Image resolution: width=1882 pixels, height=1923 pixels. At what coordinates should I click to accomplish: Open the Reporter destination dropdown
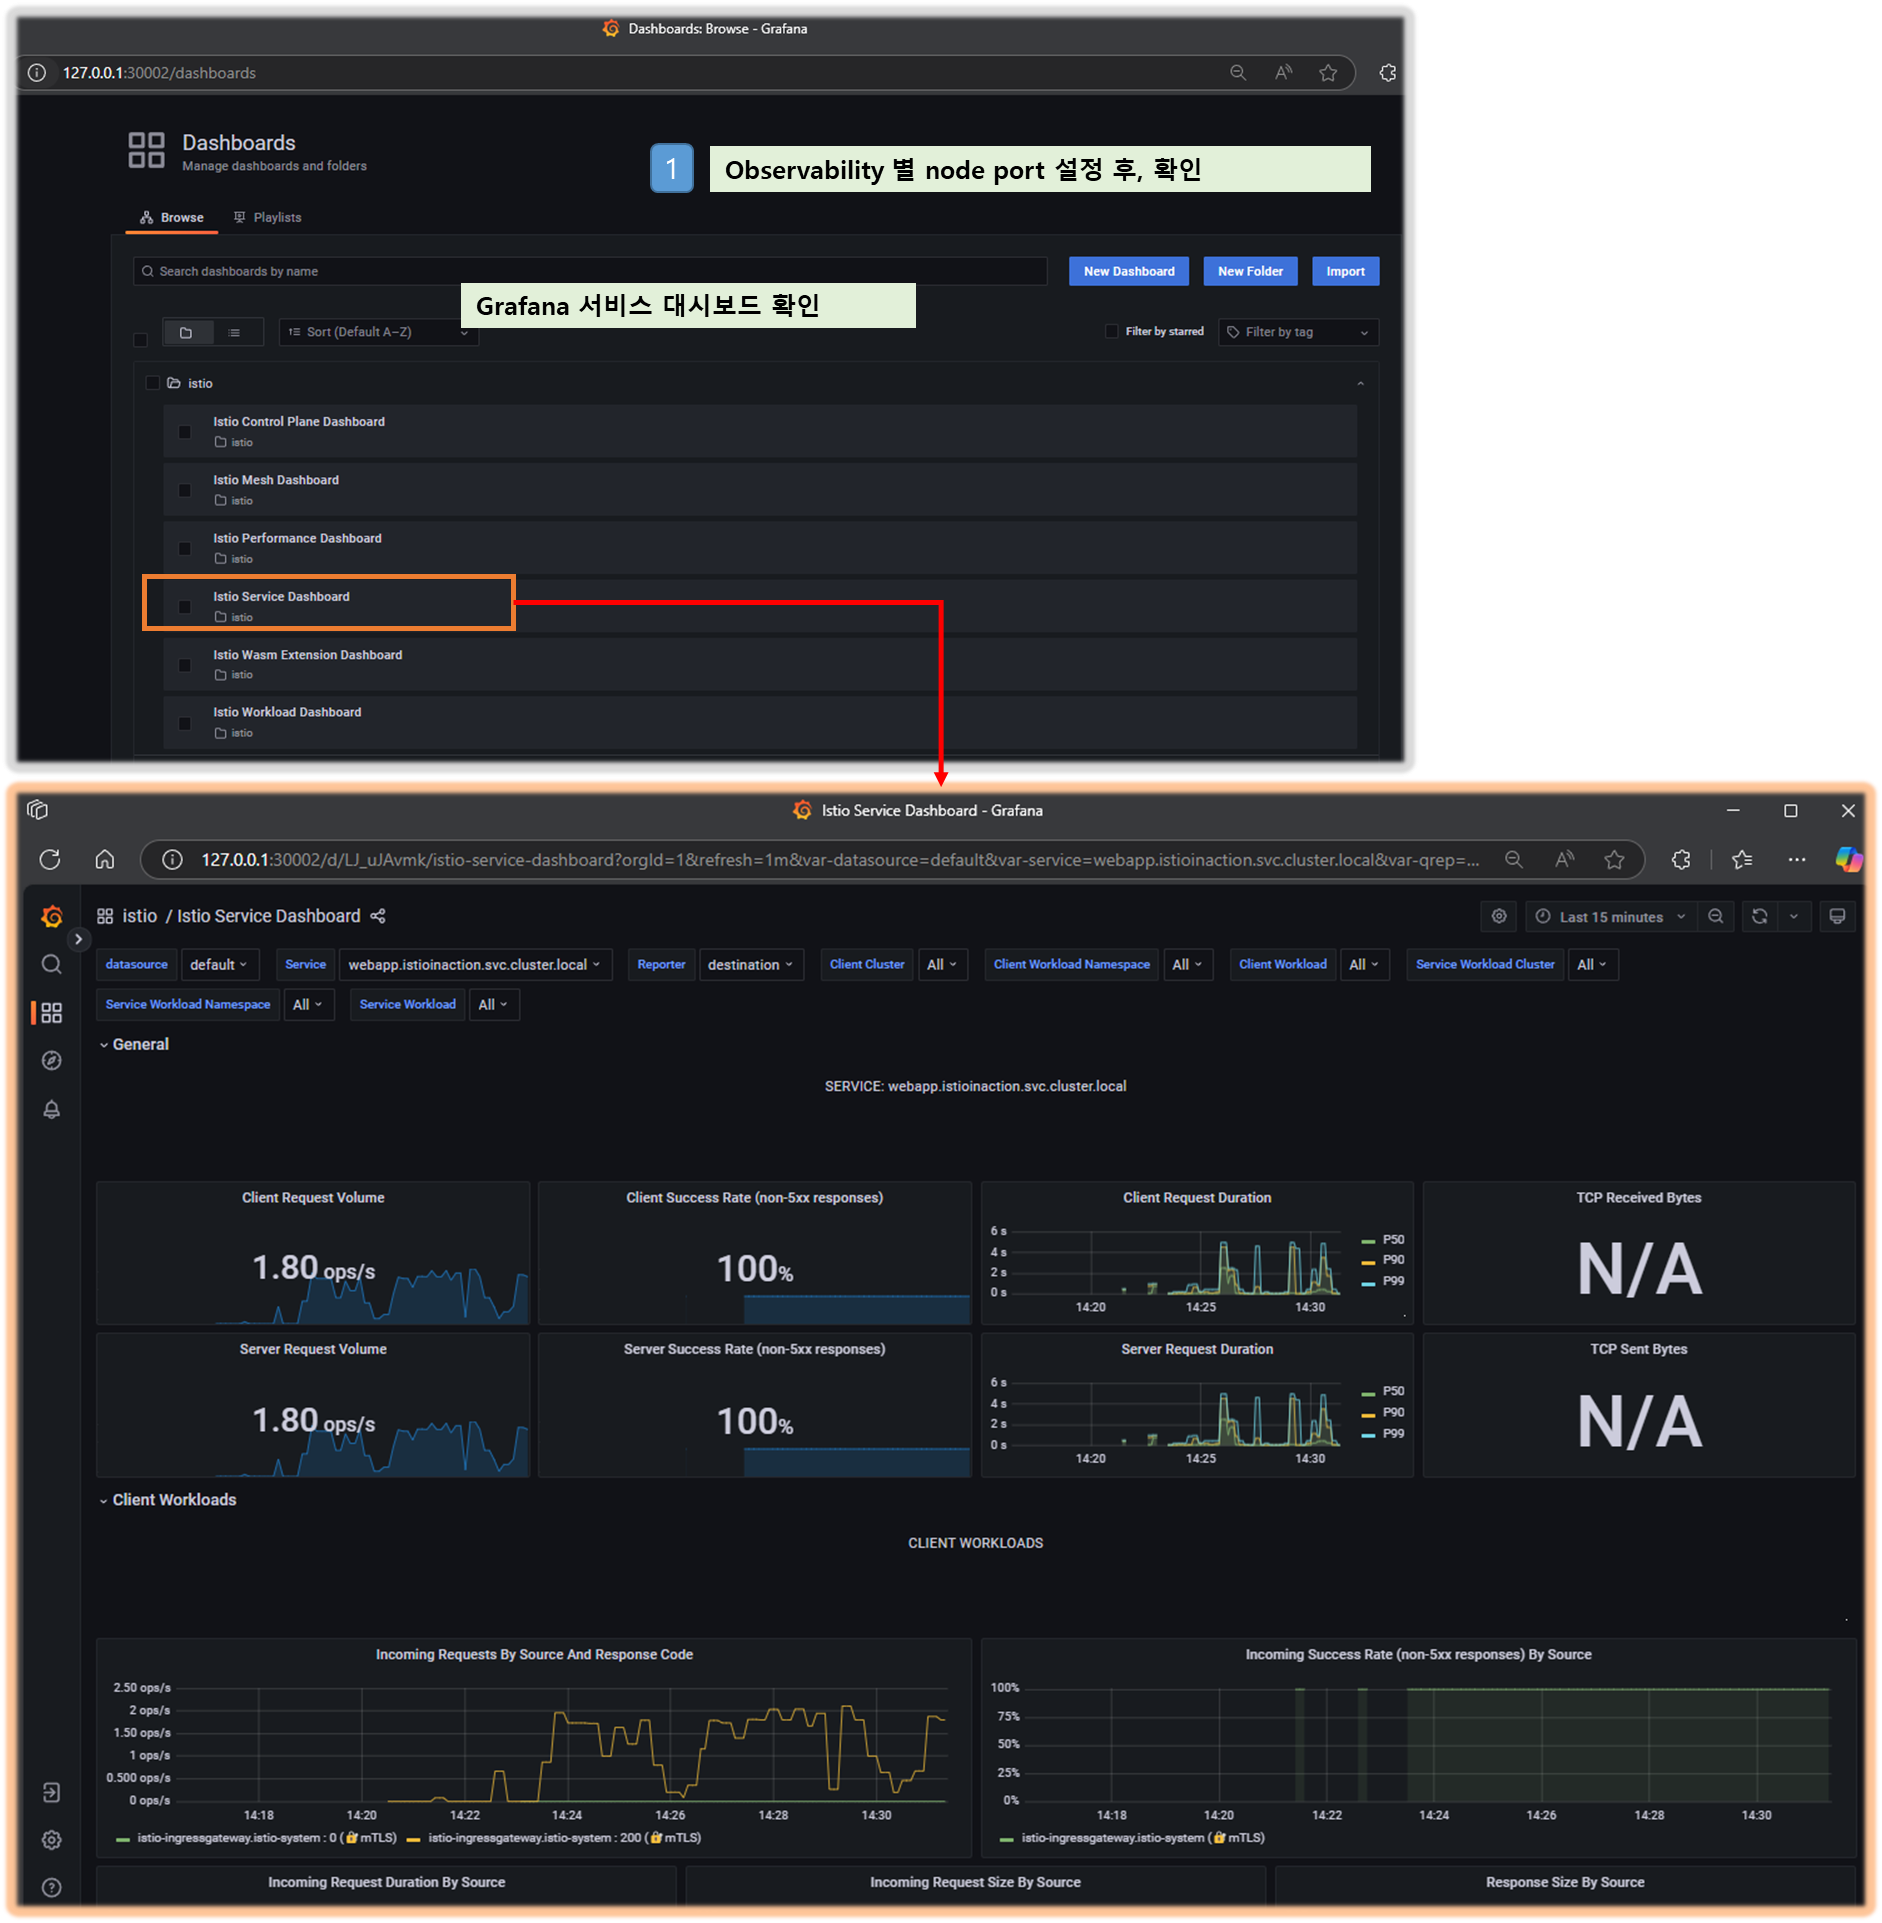click(x=751, y=964)
